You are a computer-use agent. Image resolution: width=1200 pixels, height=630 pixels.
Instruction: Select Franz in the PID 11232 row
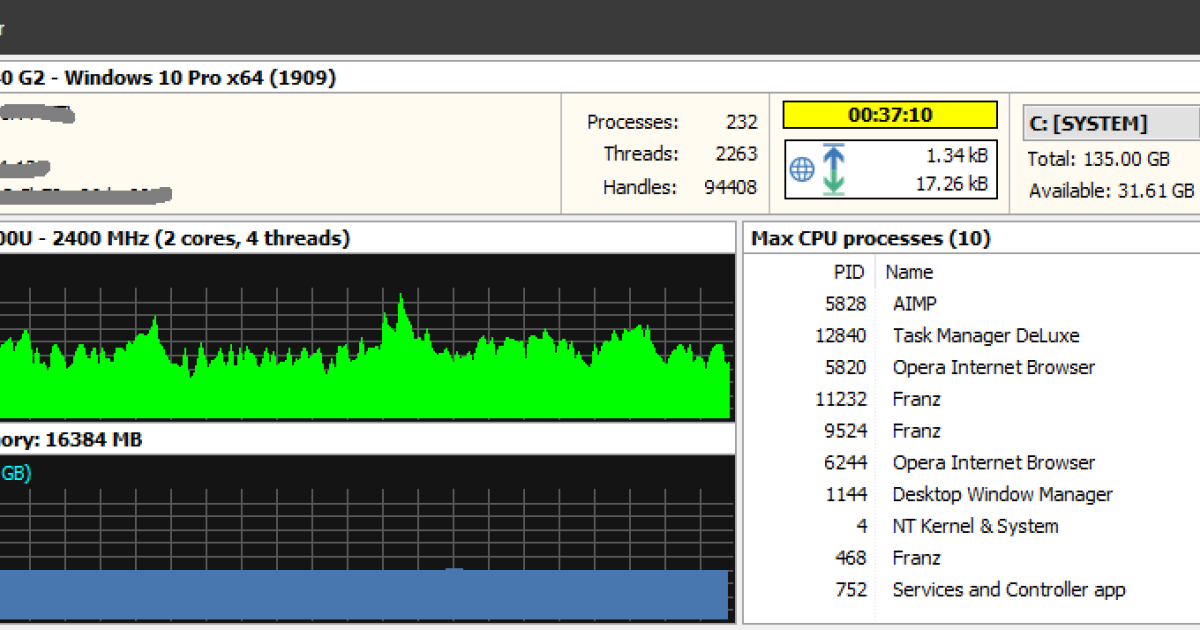click(x=917, y=400)
